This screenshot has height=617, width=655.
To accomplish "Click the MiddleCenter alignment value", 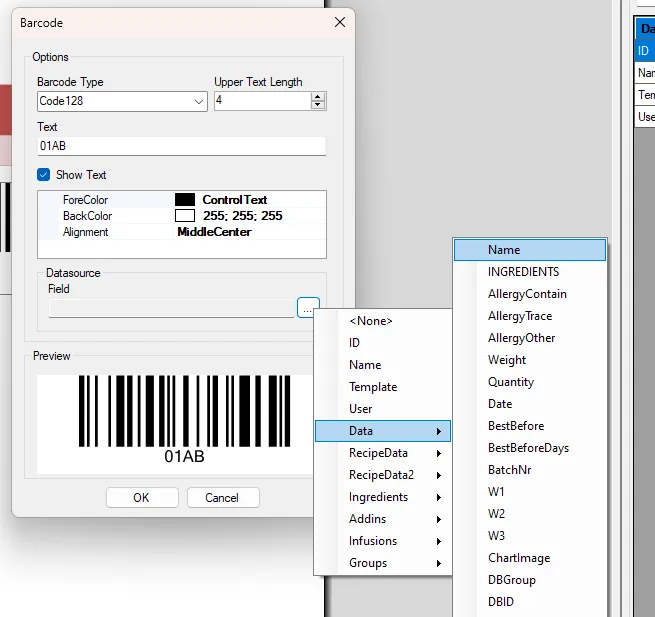I will click(x=214, y=232).
